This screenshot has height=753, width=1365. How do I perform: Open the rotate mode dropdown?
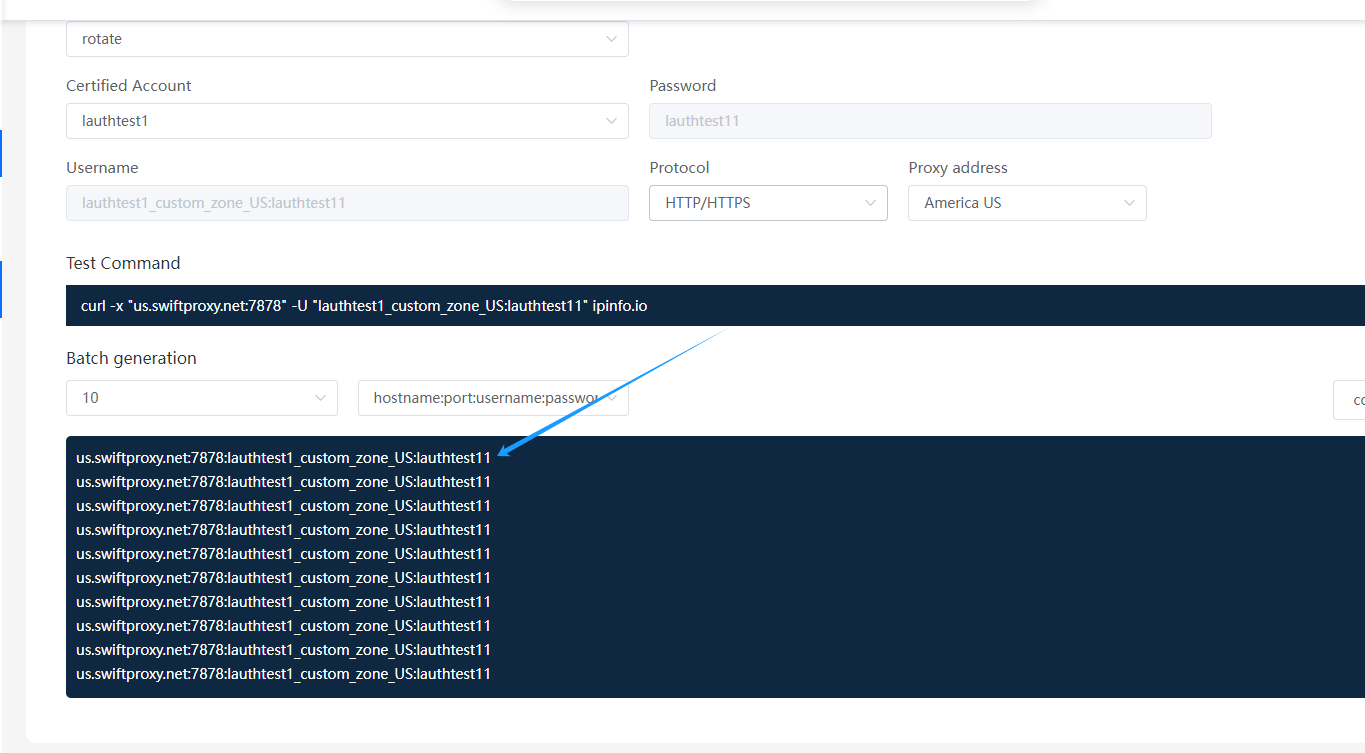pyautogui.click(x=347, y=39)
